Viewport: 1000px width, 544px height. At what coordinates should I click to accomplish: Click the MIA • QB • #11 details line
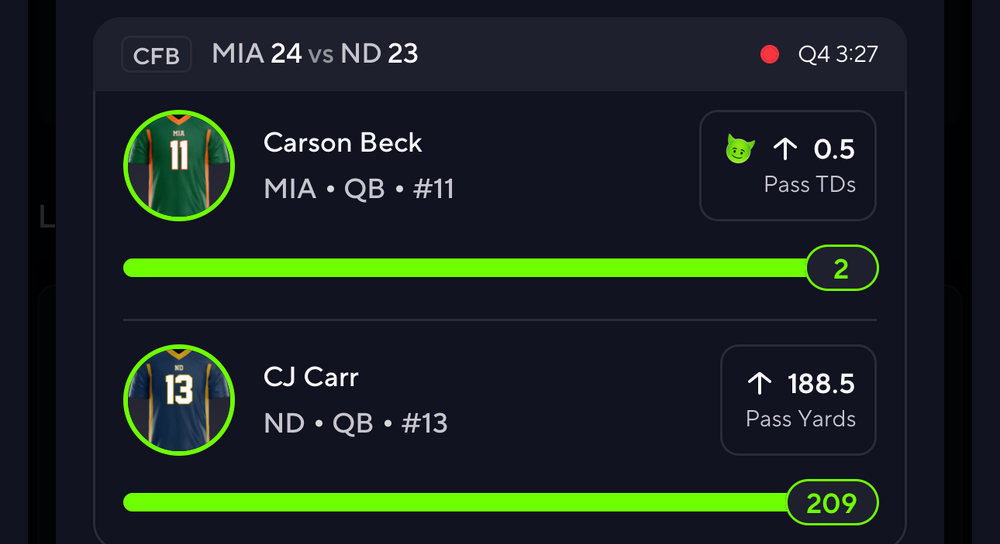[x=359, y=188]
